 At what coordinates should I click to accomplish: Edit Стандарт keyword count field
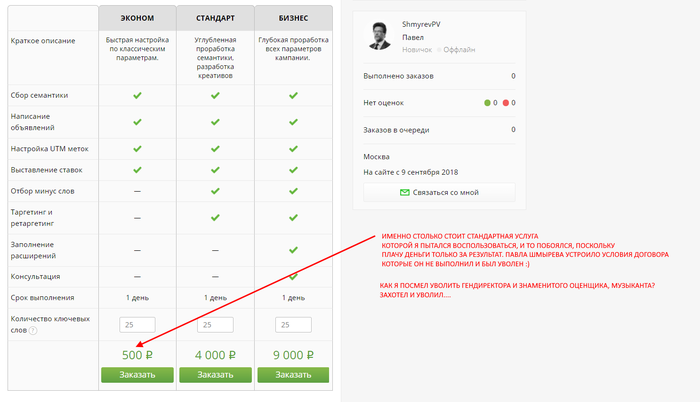(x=215, y=325)
